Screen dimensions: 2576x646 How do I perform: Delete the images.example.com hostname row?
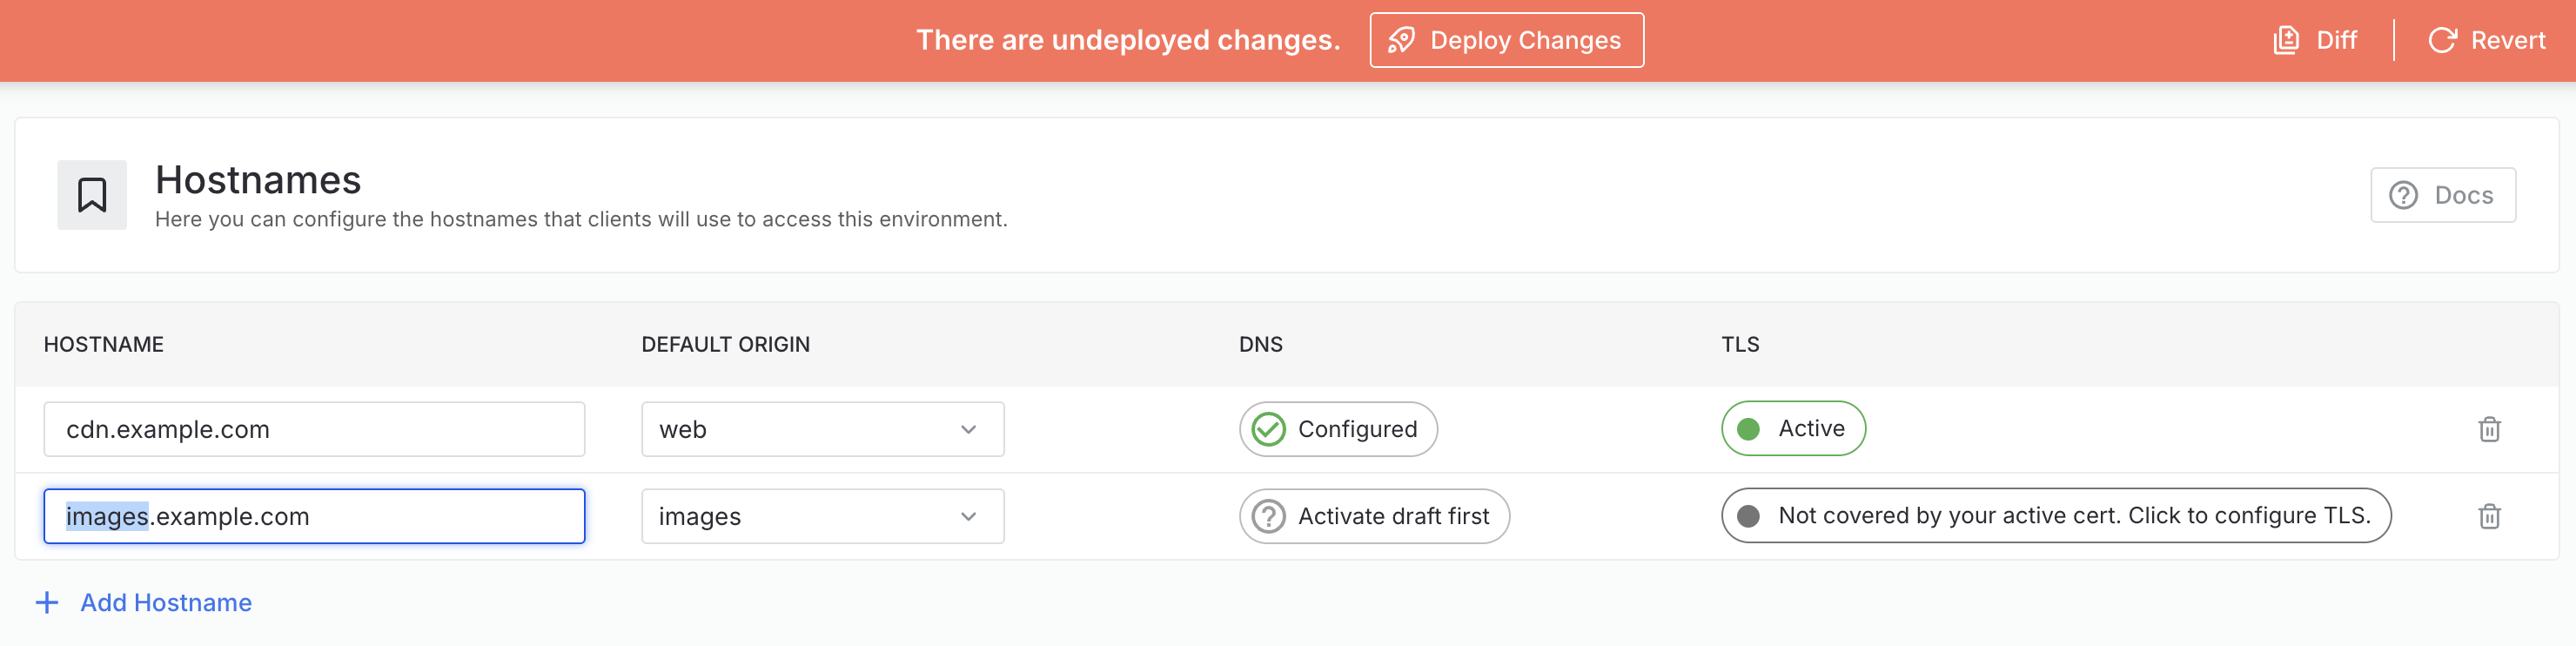[2489, 516]
